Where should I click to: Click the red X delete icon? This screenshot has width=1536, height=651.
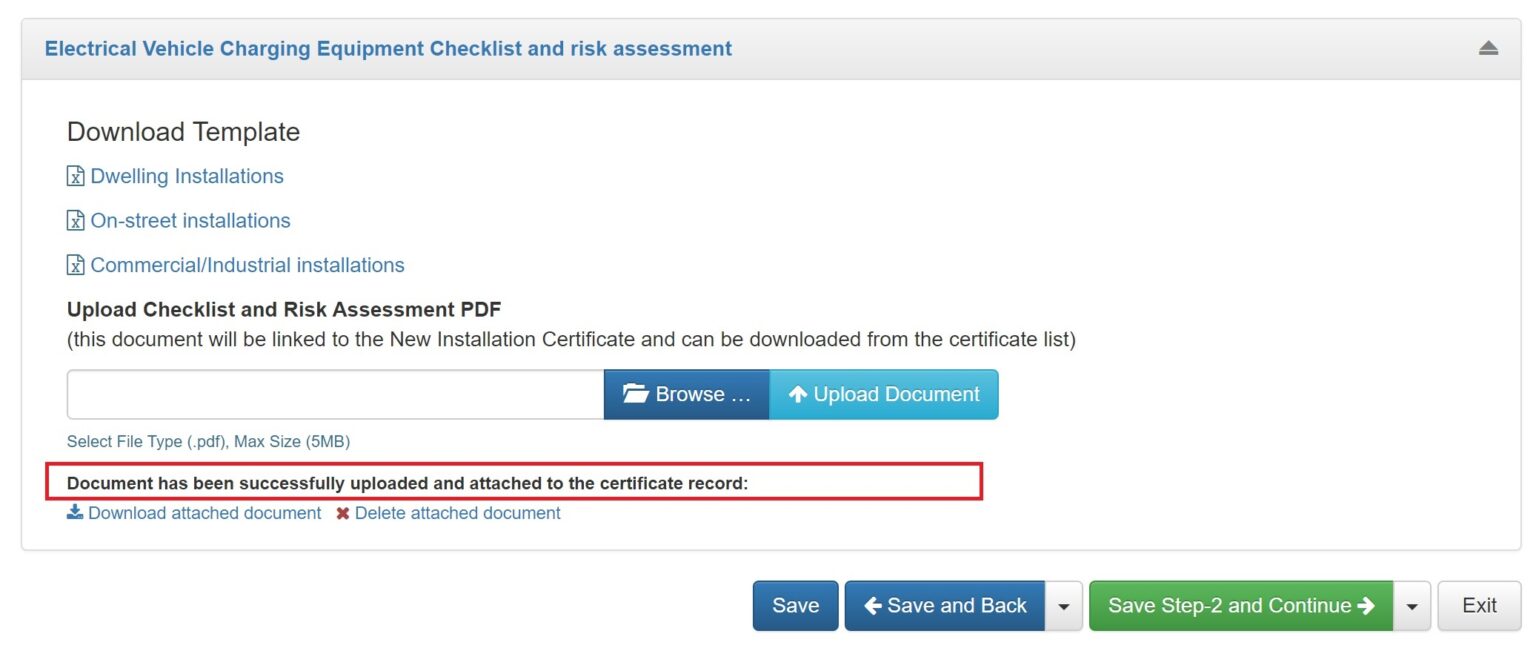tap(343, 513)
